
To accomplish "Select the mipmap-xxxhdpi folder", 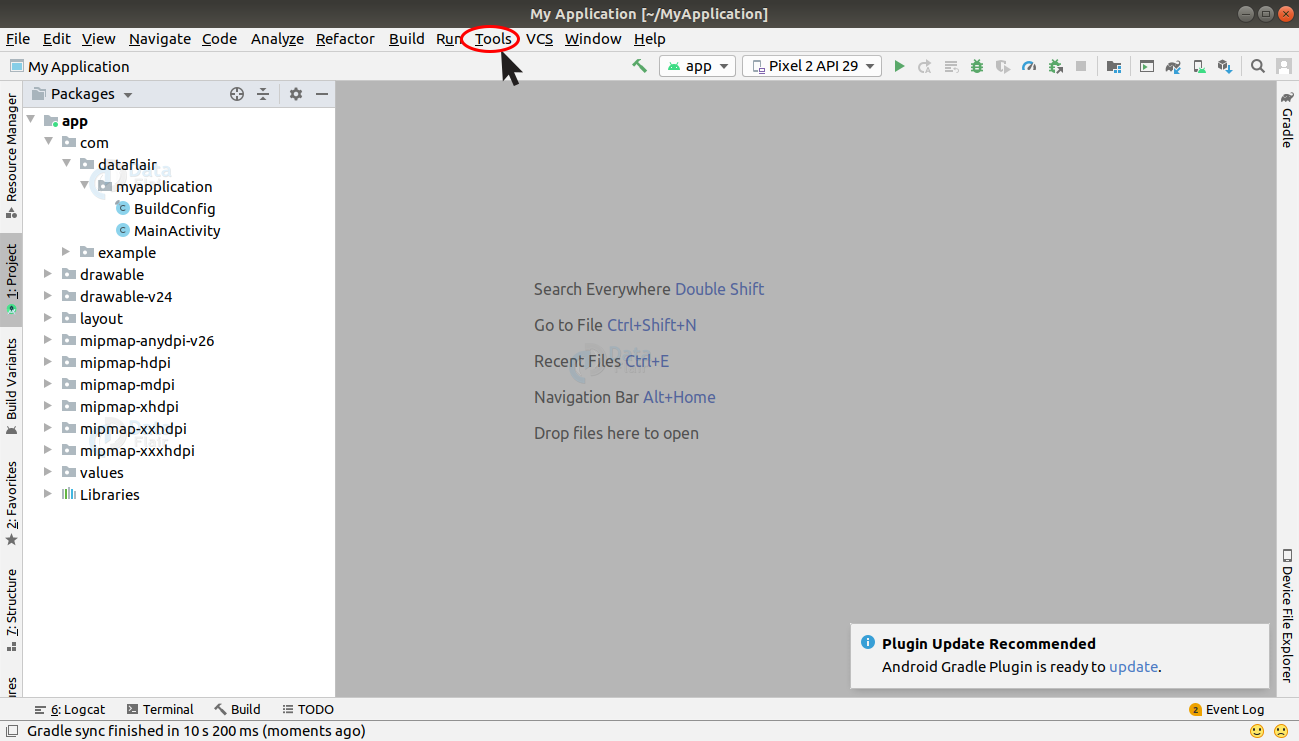I will (137, 450).
